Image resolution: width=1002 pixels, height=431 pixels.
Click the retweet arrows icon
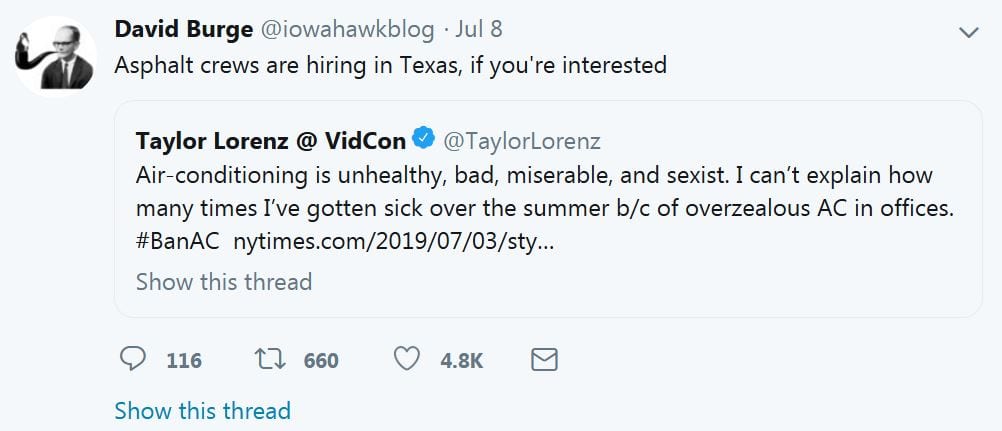[x=270, y=360]
